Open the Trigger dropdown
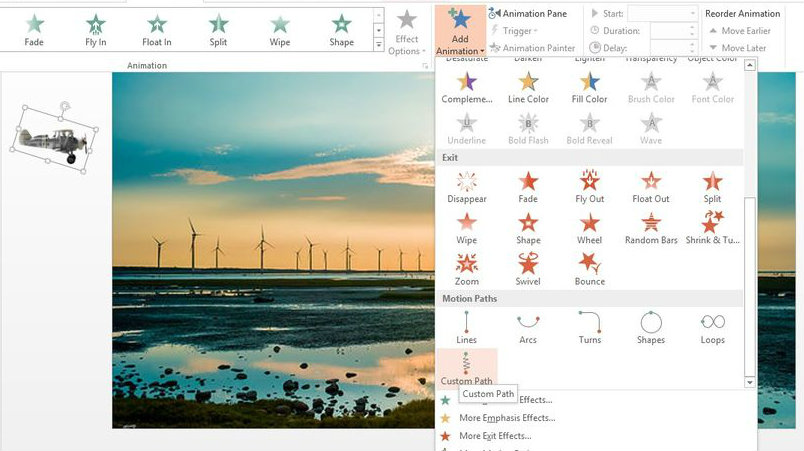Image resolution: width=804 pixels, height=451 pixels. point(514,31)
